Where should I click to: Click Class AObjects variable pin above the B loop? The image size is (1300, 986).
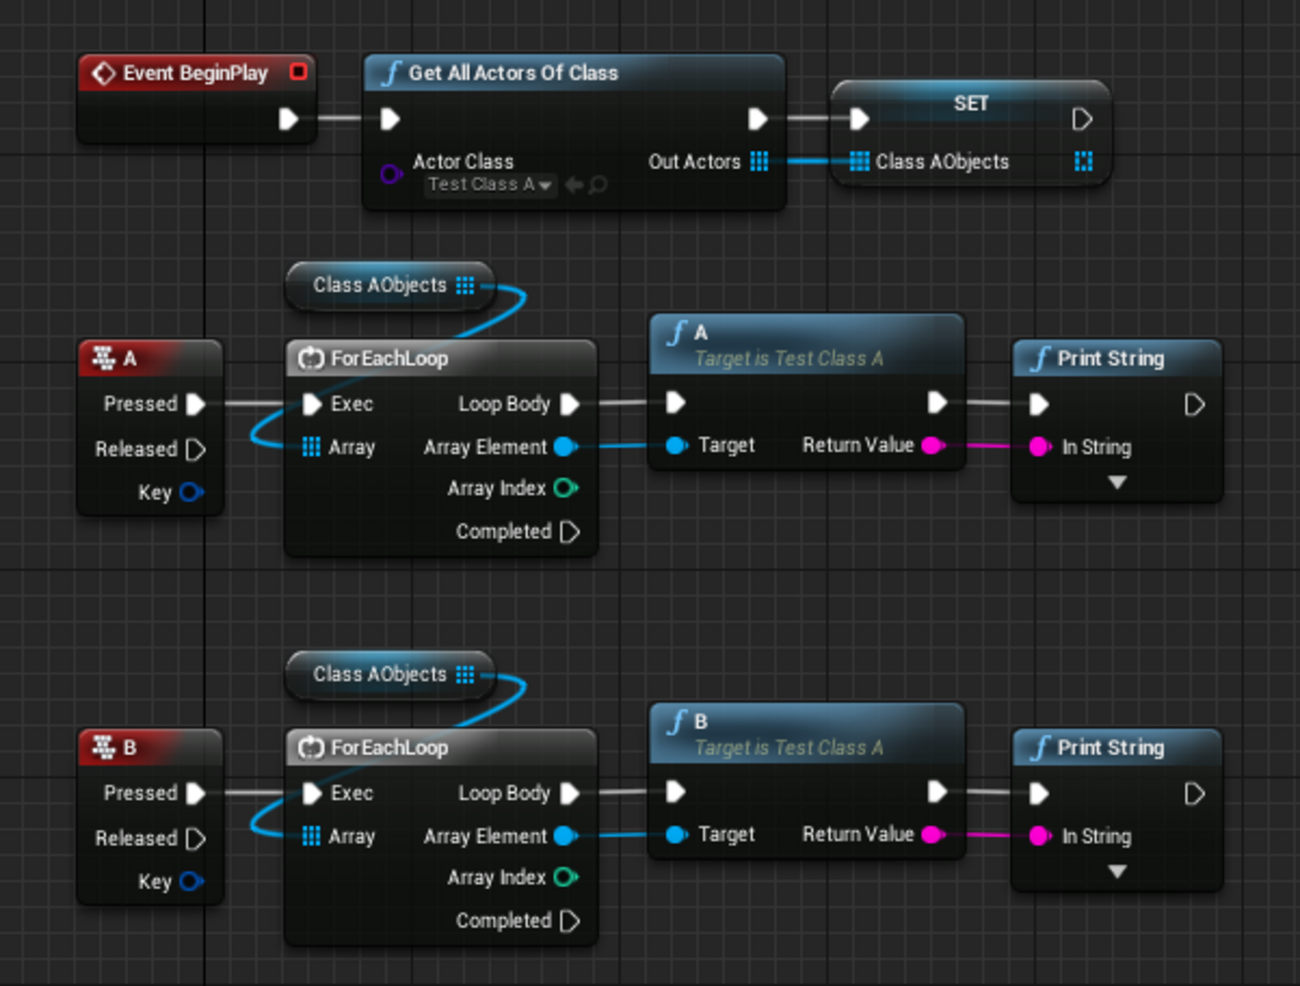click(x=465, y=675)
